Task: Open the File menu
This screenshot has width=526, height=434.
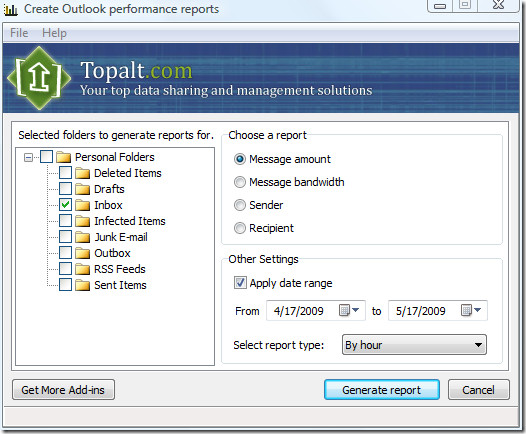Action: click(19, 33)
